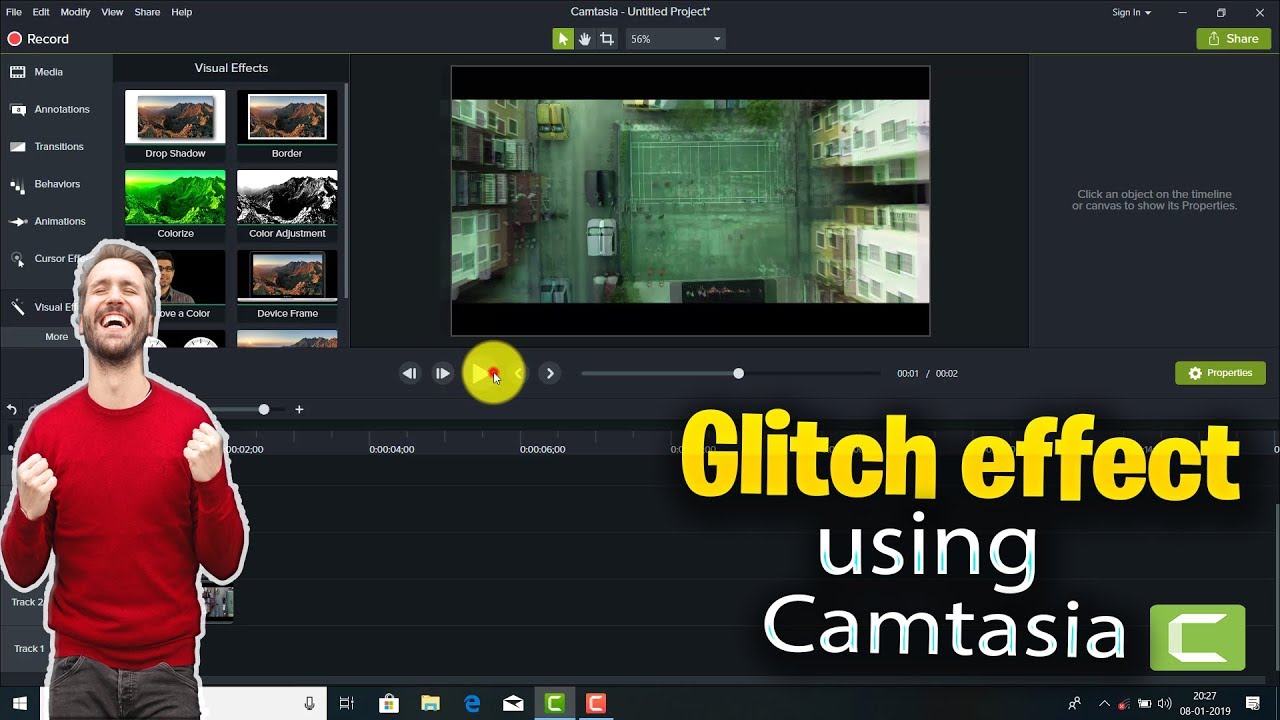Viewport: 1280px width, 720px height.
Task: Expand the Sign In dropdown
Action: pos(1131,12)
